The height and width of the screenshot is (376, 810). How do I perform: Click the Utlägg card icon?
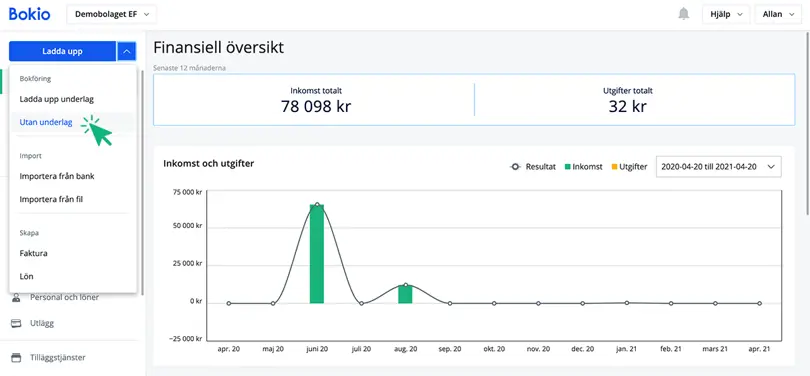coord(17,323)
